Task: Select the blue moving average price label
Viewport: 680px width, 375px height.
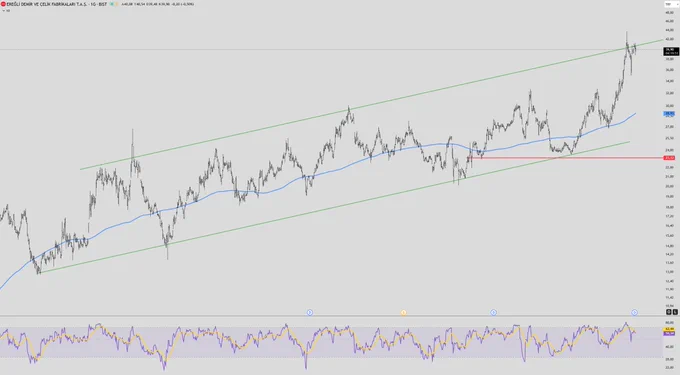Action: pyautogui.click(x=669, y=114)
